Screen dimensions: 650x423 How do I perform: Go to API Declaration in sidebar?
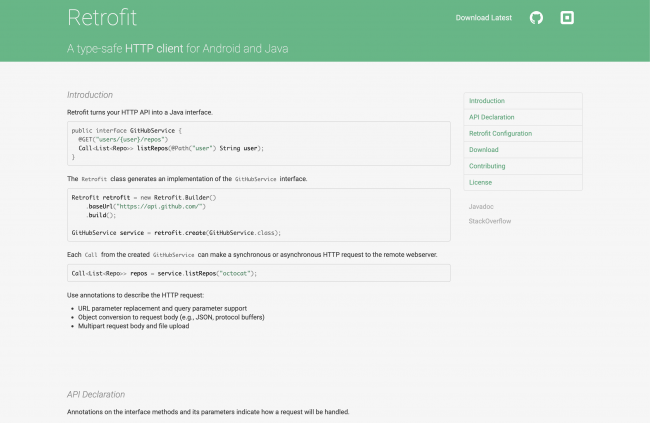[523, 117]
